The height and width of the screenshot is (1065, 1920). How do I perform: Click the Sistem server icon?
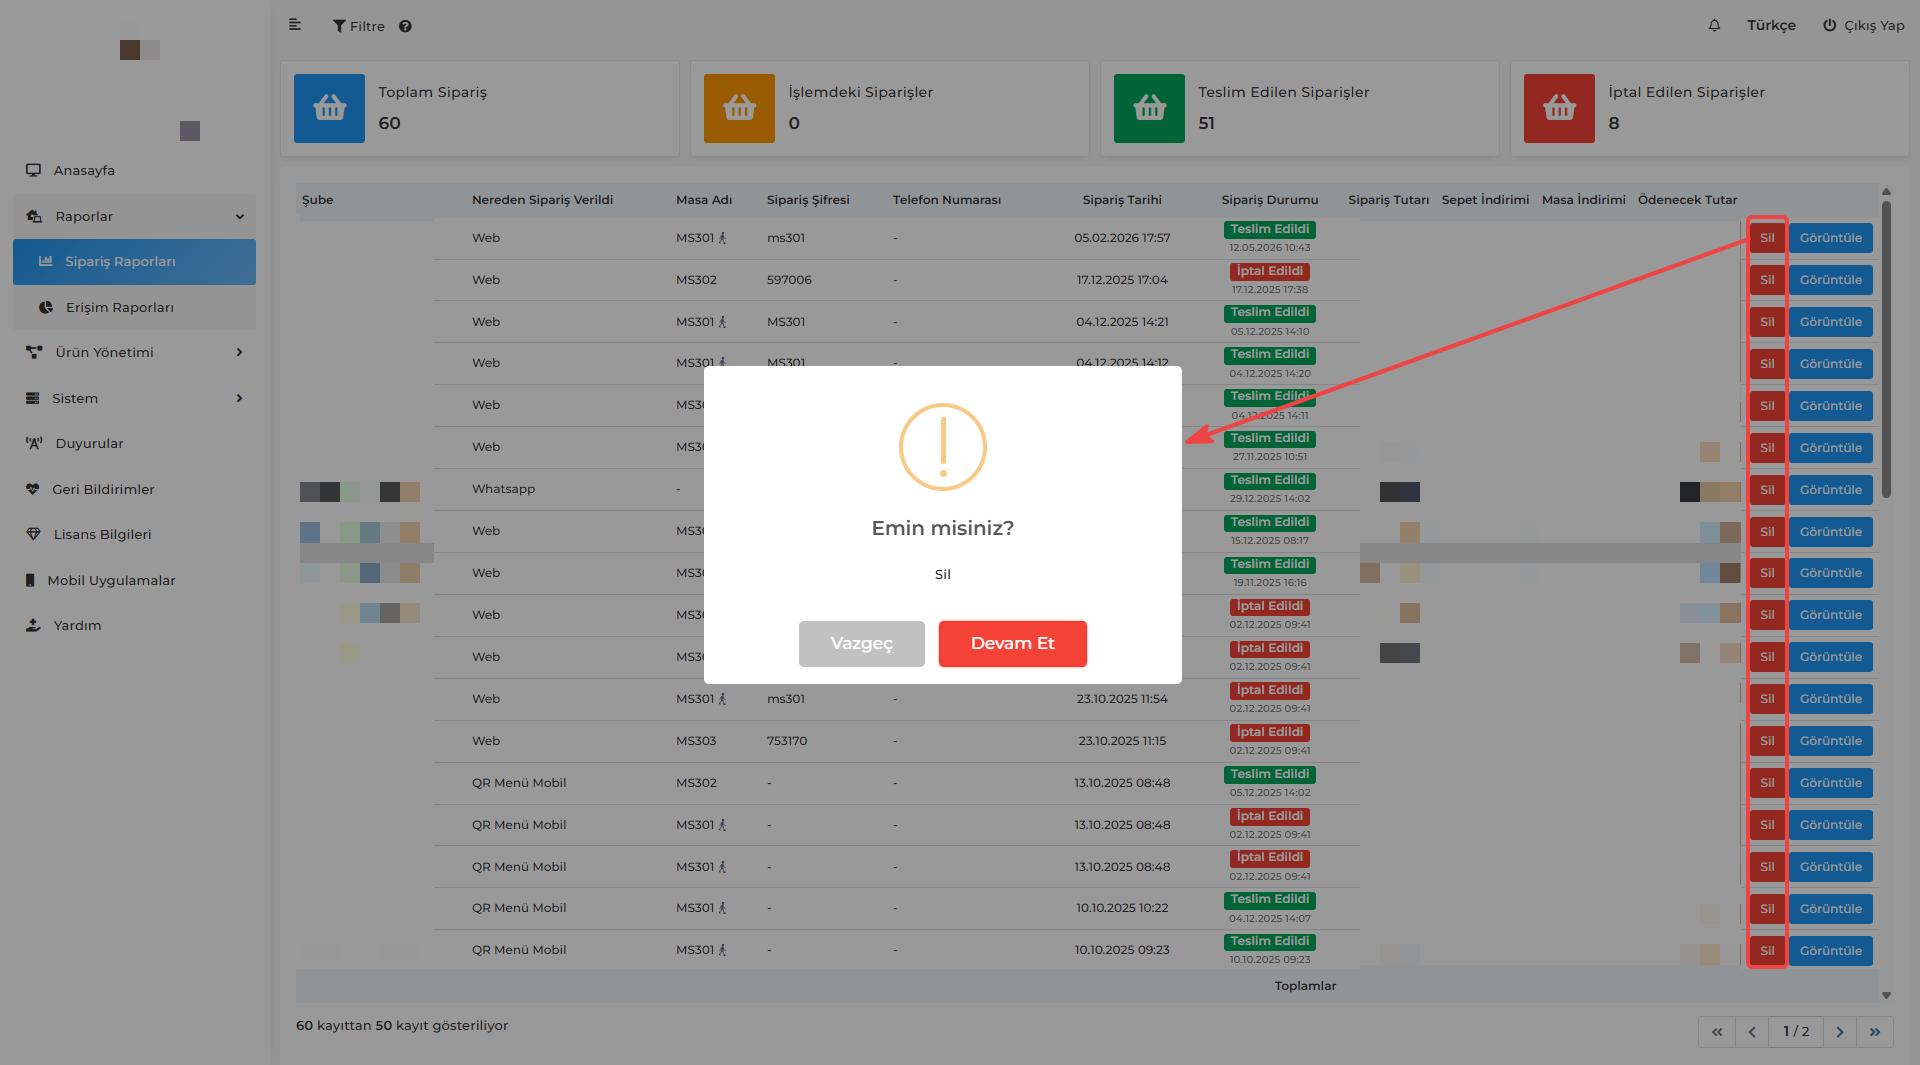(33, 398)
